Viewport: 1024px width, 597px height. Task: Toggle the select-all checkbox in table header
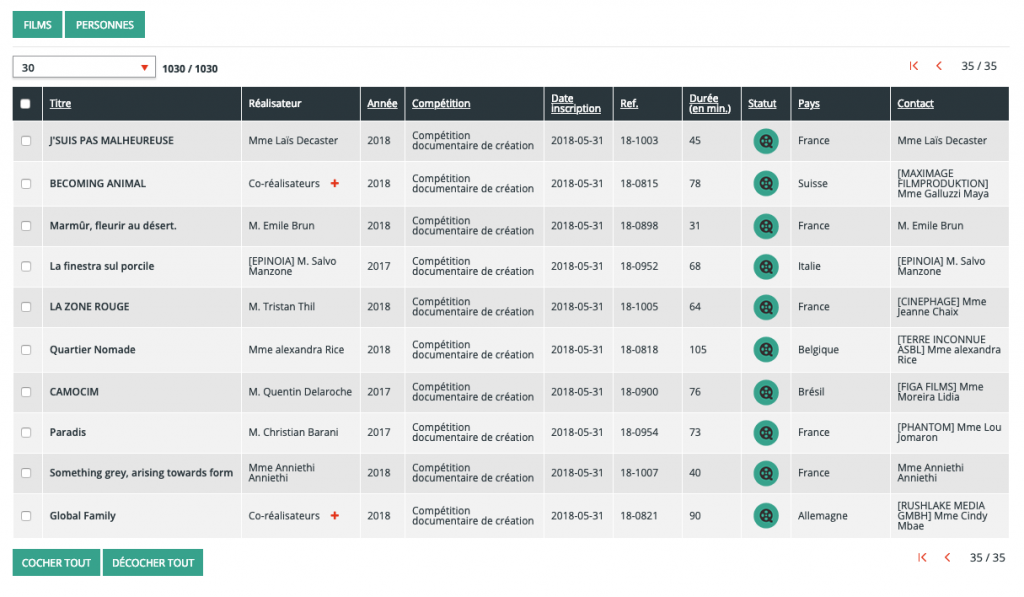pyautogui.click(x=26, y=104)
